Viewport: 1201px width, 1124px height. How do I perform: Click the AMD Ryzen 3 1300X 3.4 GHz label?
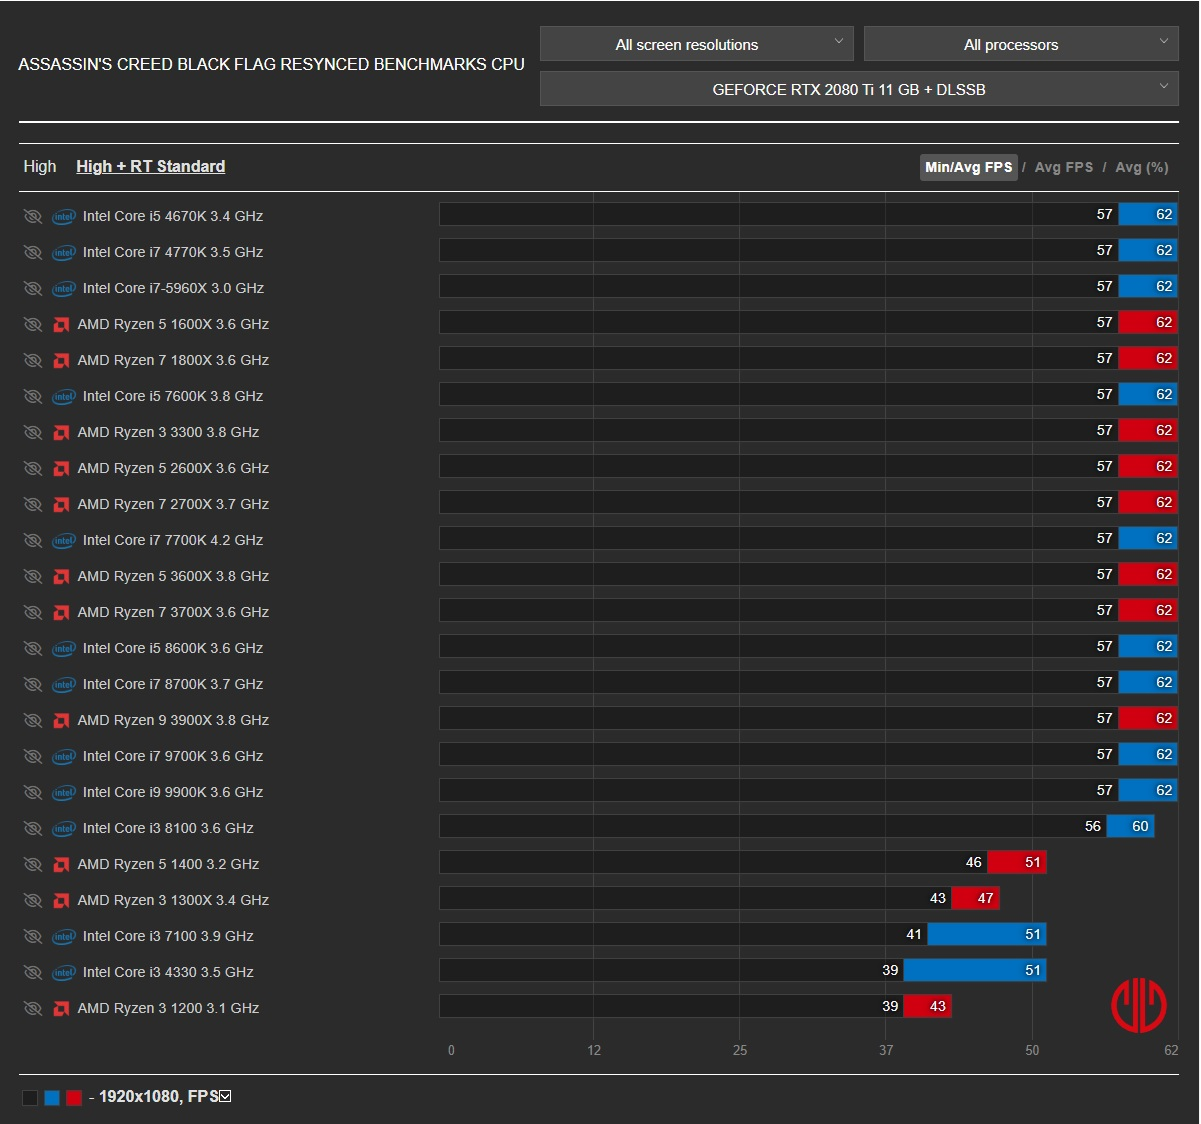coord(173,900)
